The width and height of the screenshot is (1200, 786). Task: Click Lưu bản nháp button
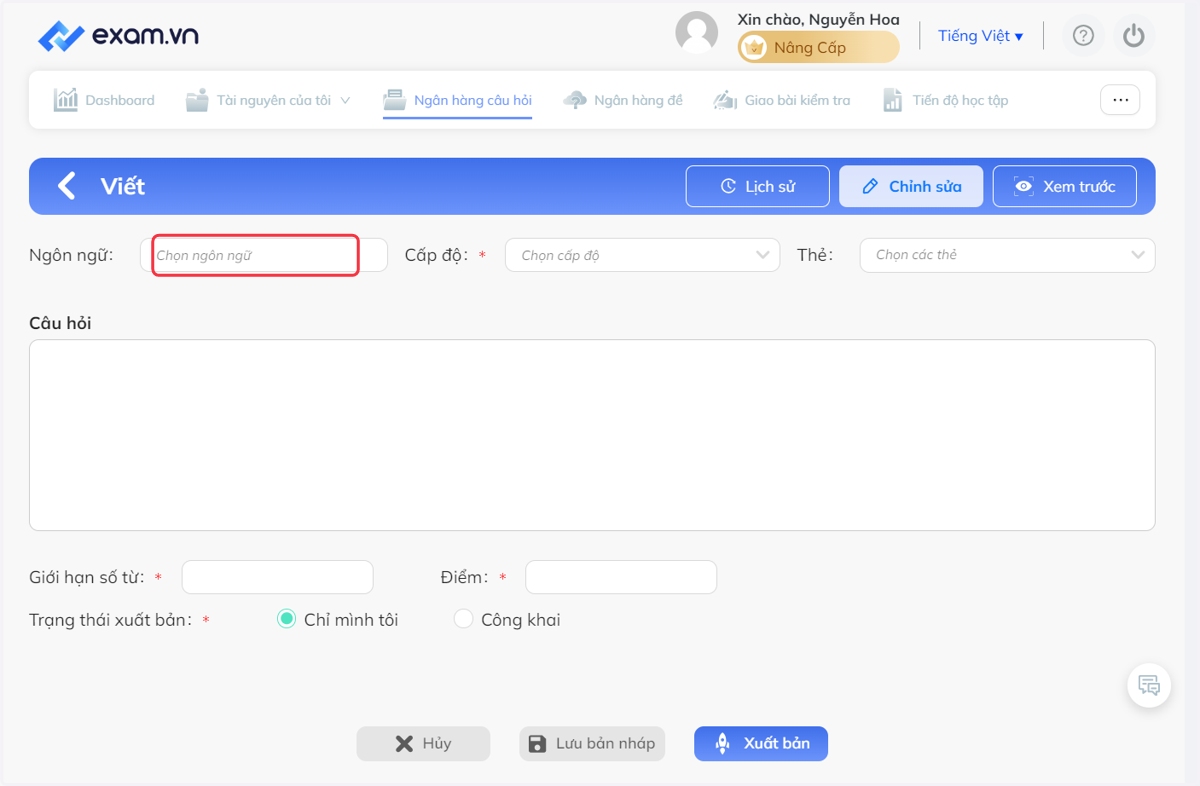coord(592,743)
